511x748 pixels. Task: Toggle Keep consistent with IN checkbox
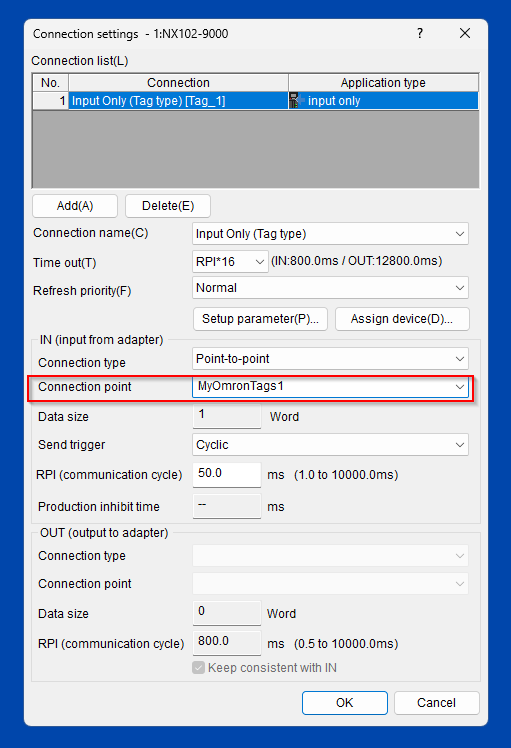coord(198,667)
